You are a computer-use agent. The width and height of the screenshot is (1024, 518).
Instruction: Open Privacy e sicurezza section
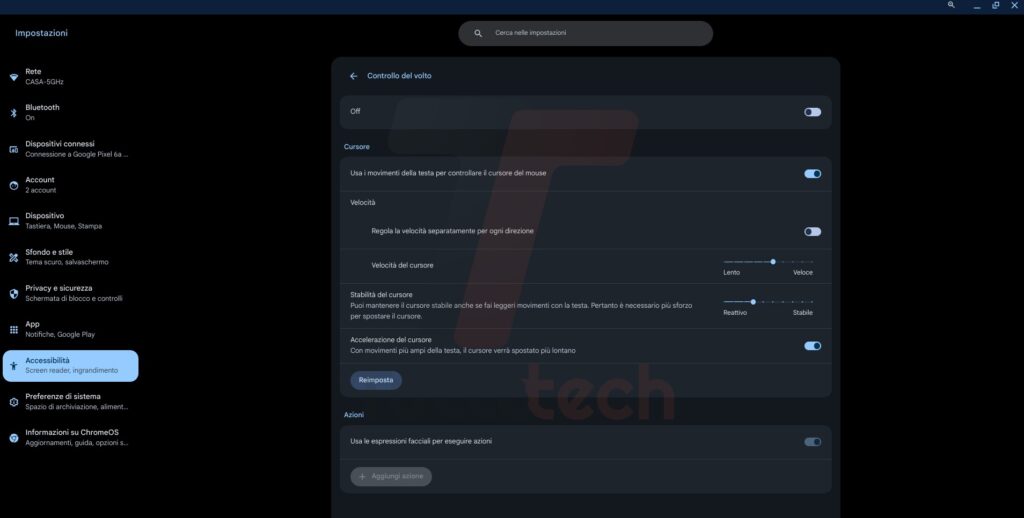point(71,294)
